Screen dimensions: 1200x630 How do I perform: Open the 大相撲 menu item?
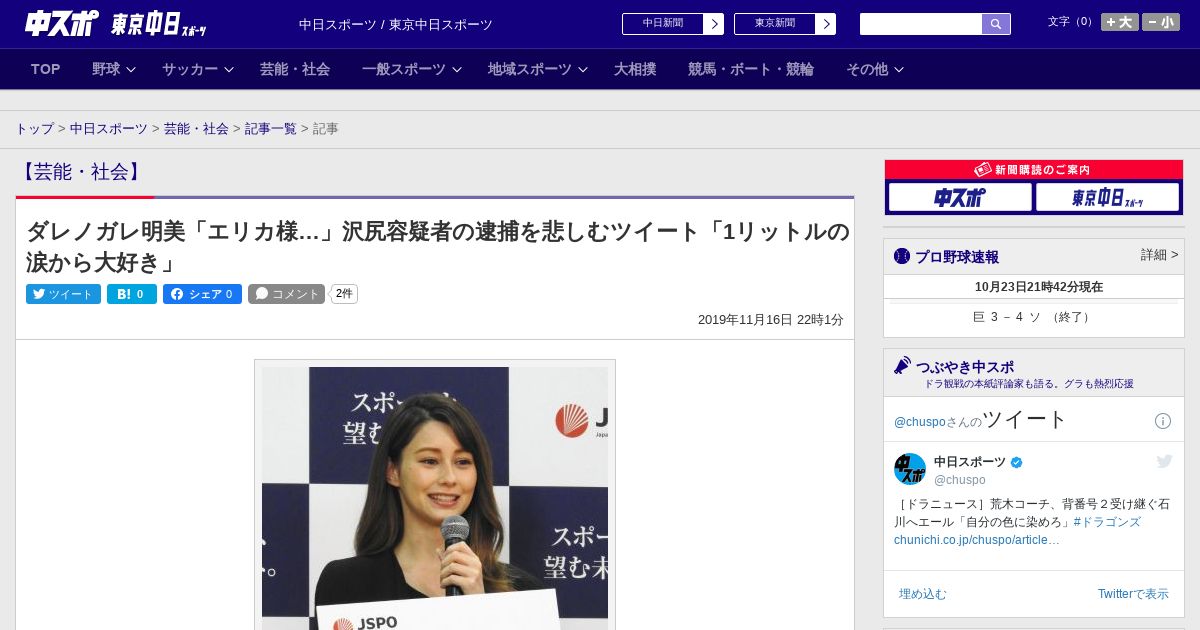(635, 69)
